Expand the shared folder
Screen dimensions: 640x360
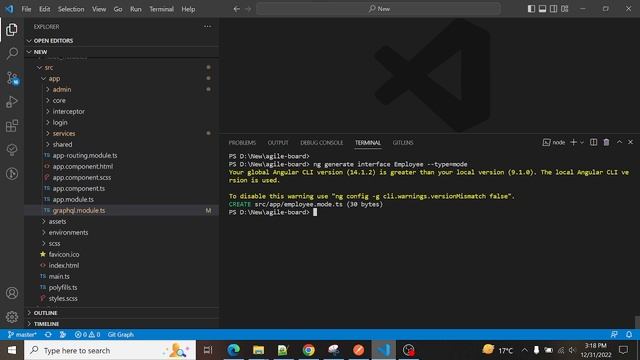tap(122, 144)
